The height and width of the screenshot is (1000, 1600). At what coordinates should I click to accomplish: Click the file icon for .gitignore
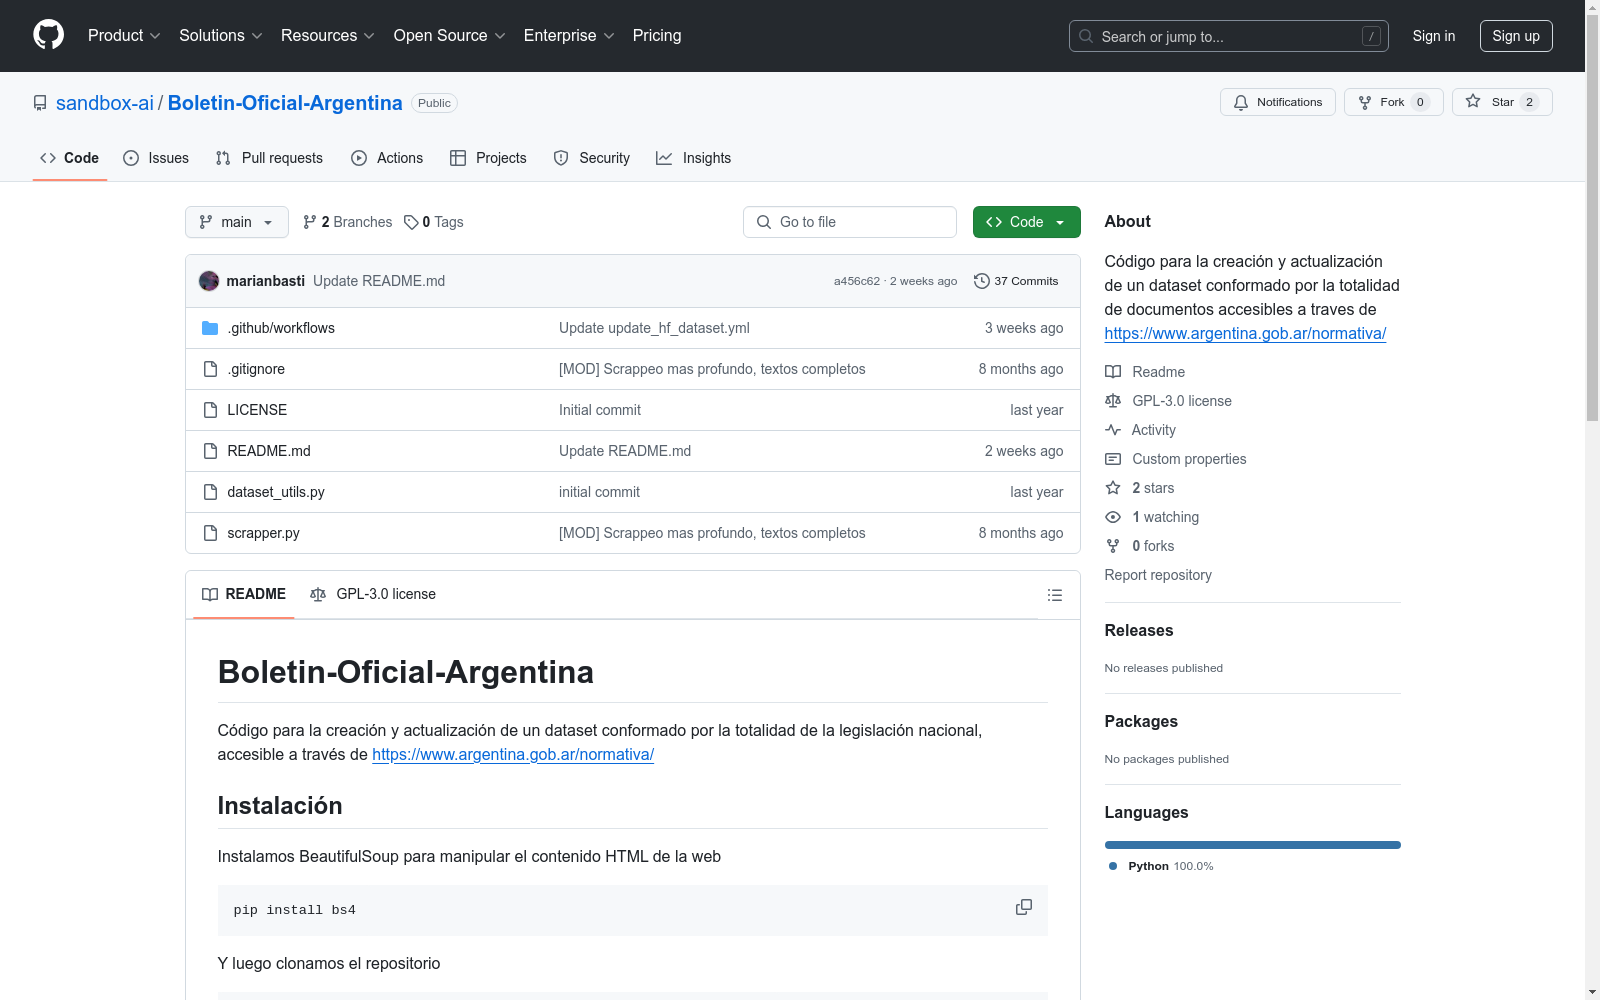pos(210,369)
